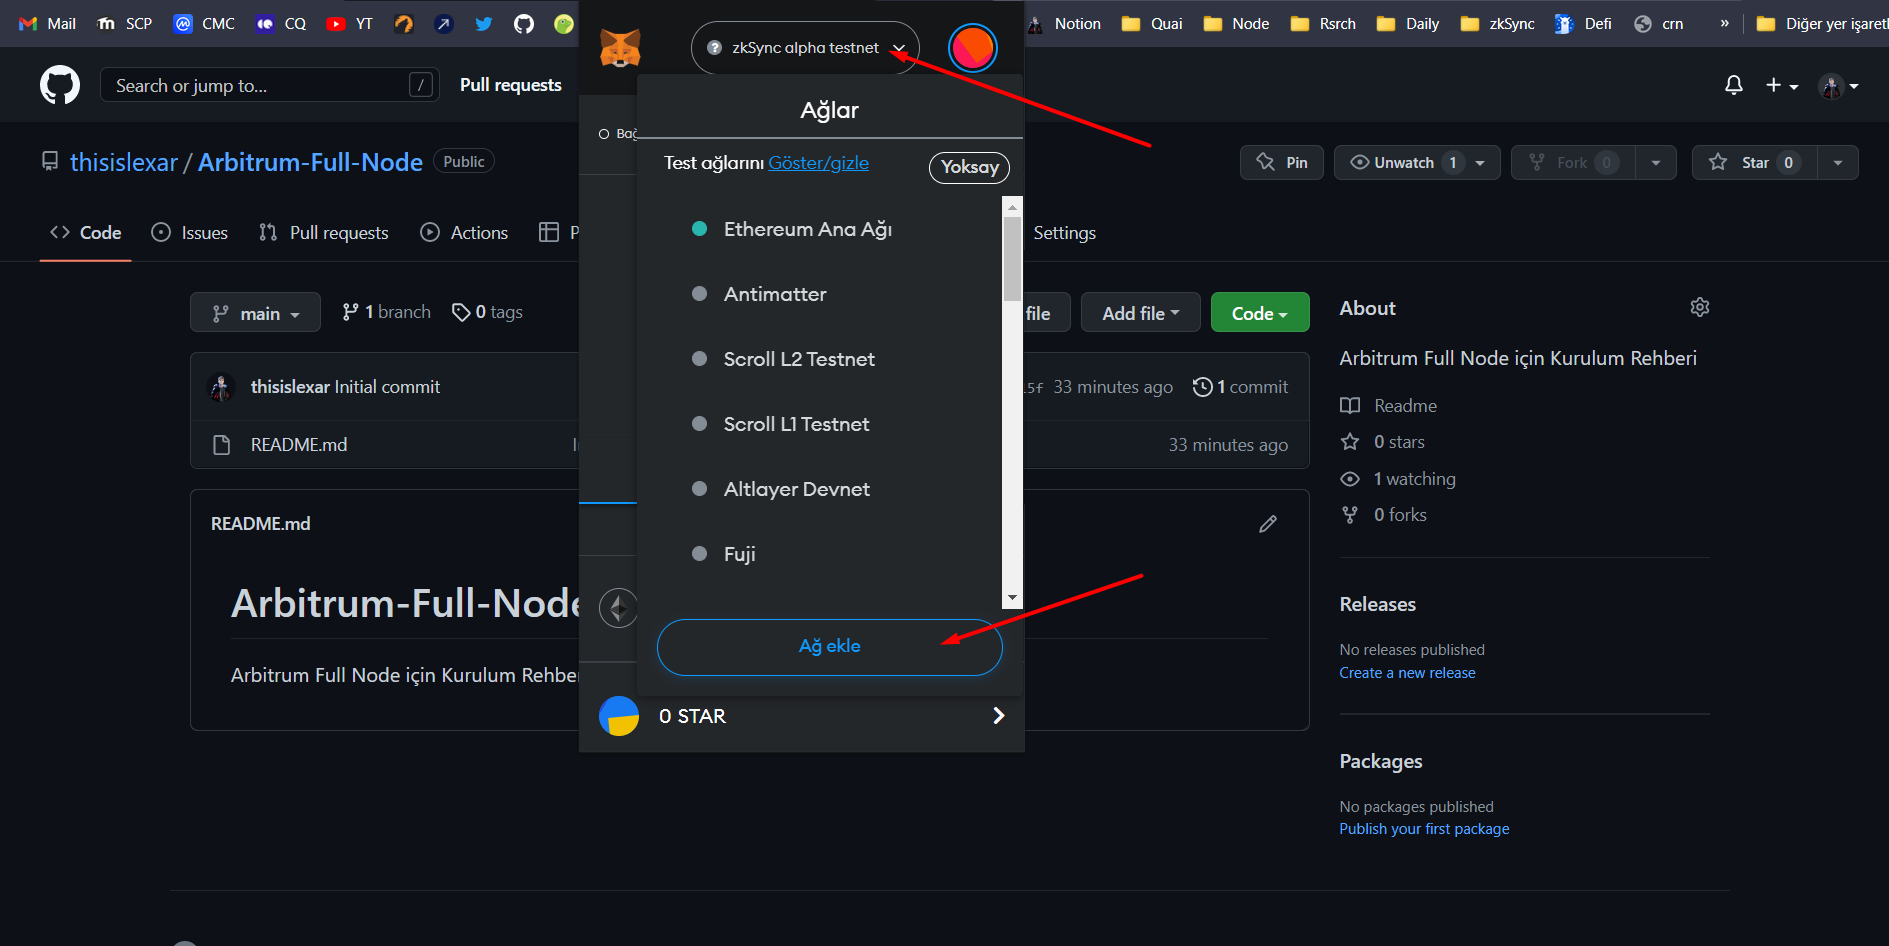
Task: Open the CMC bookmark
Action: tap(204, 23)
